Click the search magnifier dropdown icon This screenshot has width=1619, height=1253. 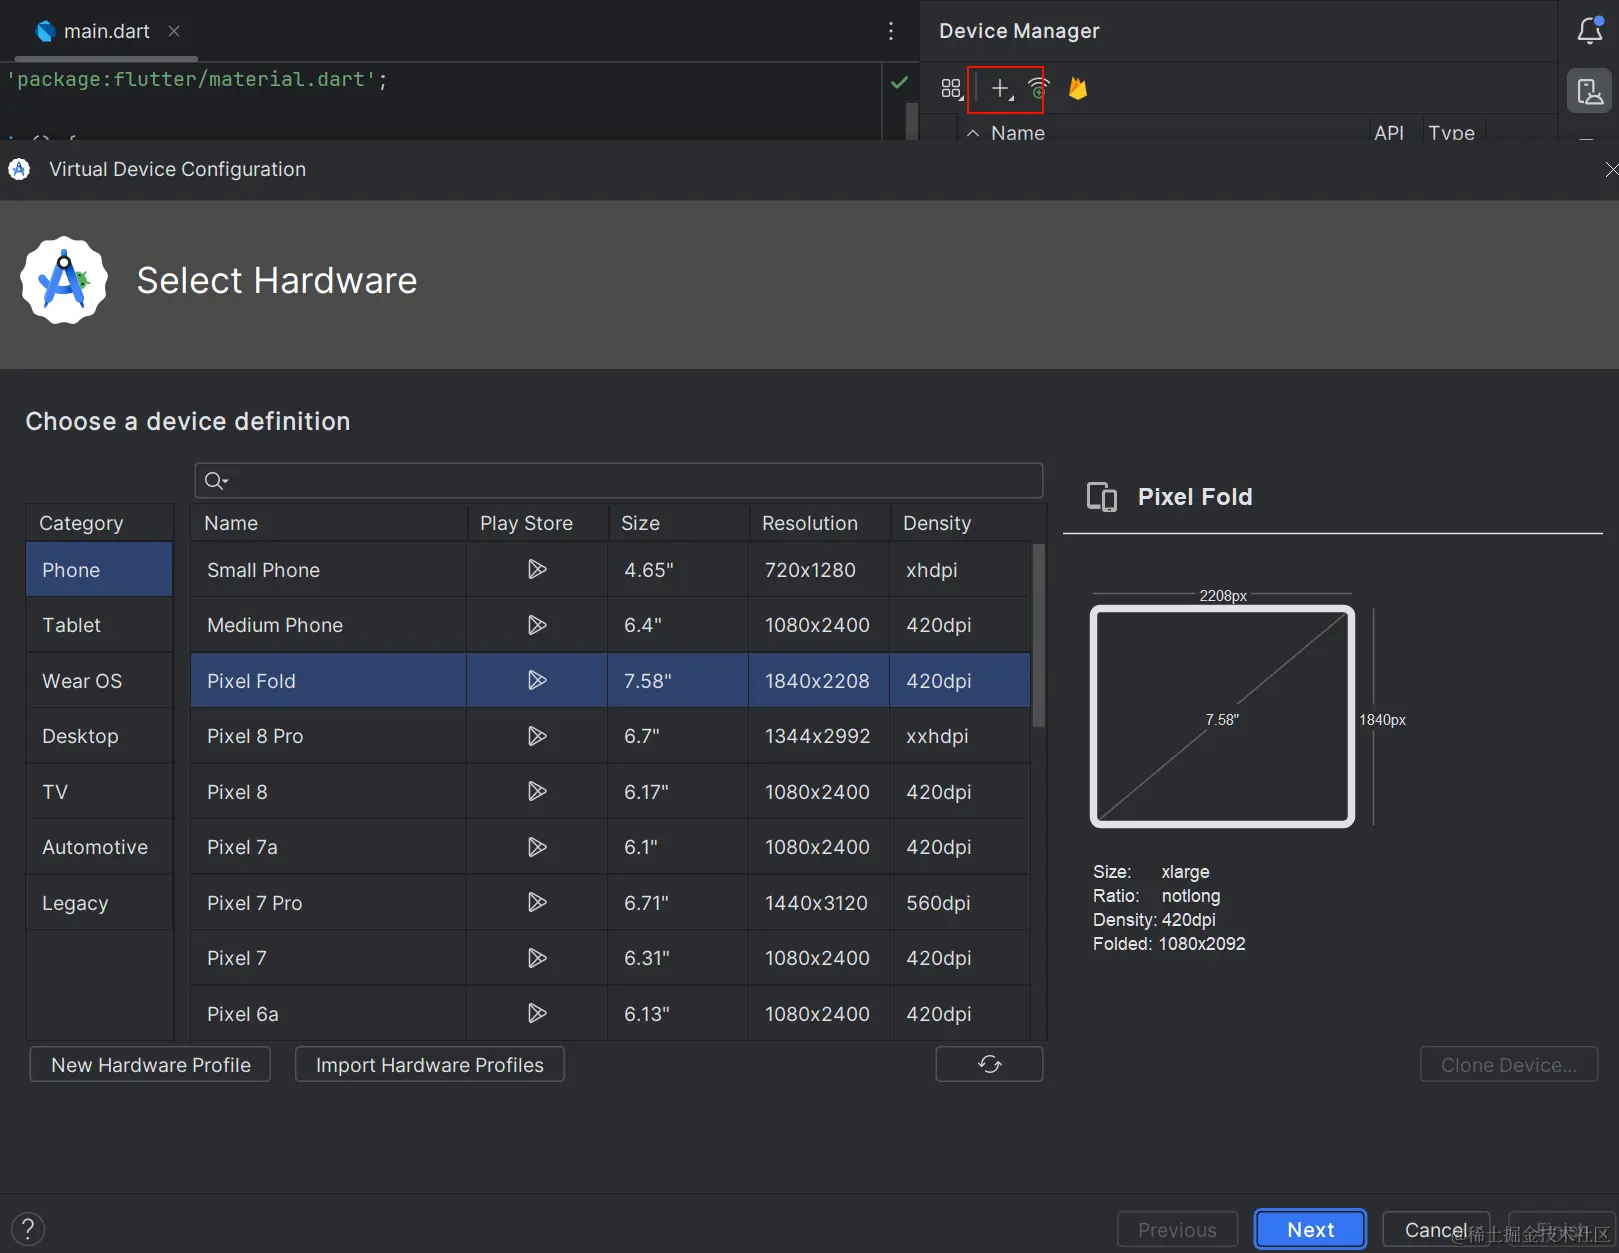click(216, 481)
